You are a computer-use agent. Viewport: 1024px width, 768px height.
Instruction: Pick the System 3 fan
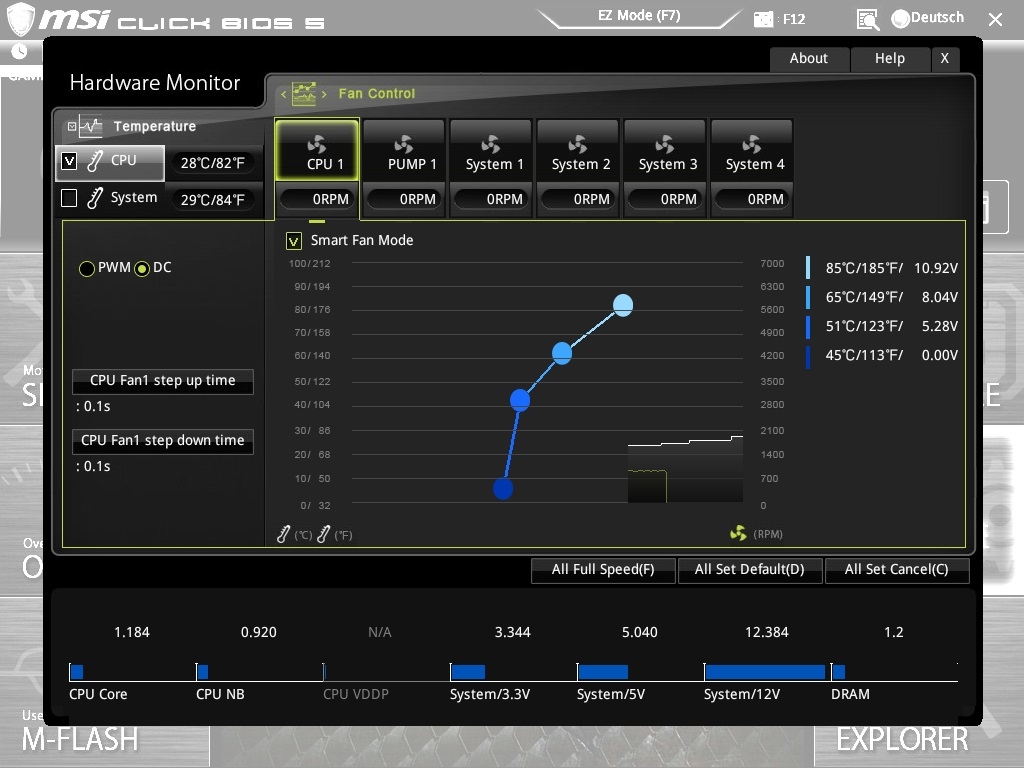click(x=665, y=144)
